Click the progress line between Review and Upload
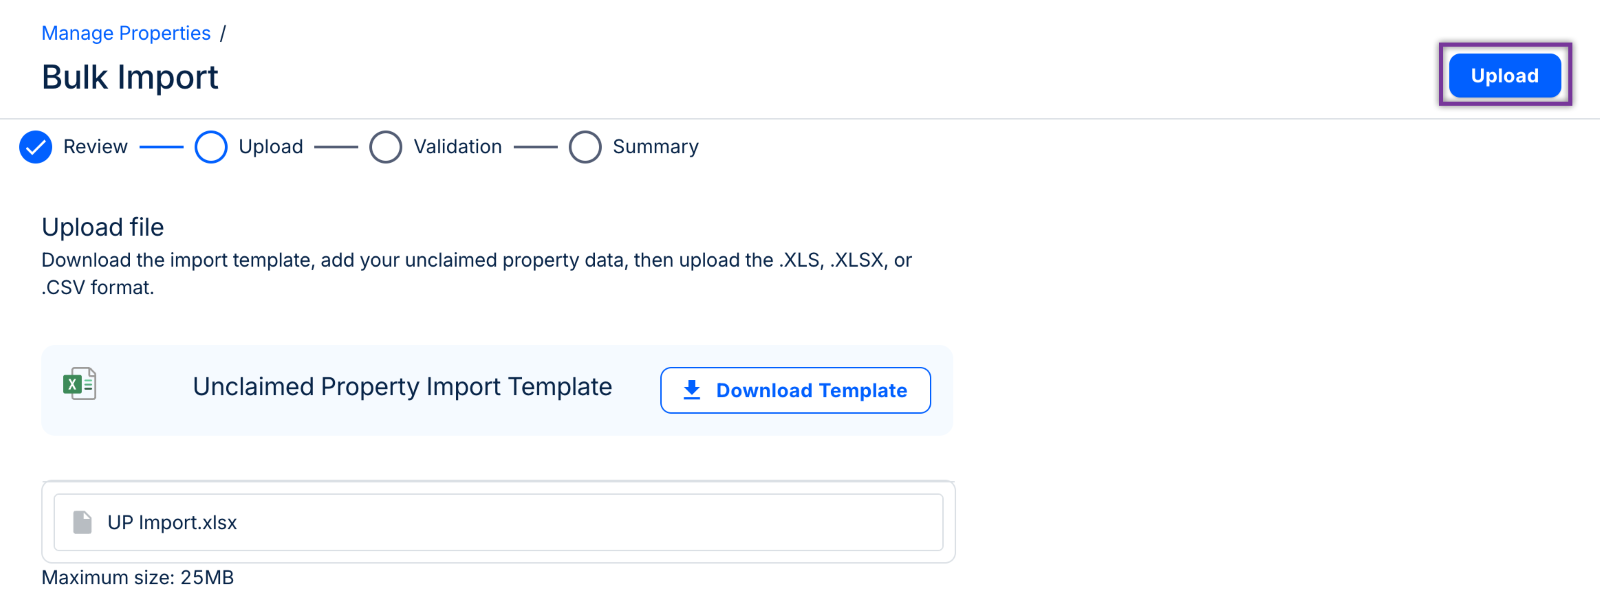Screen dimensions: 1600x609 [162, 147]
